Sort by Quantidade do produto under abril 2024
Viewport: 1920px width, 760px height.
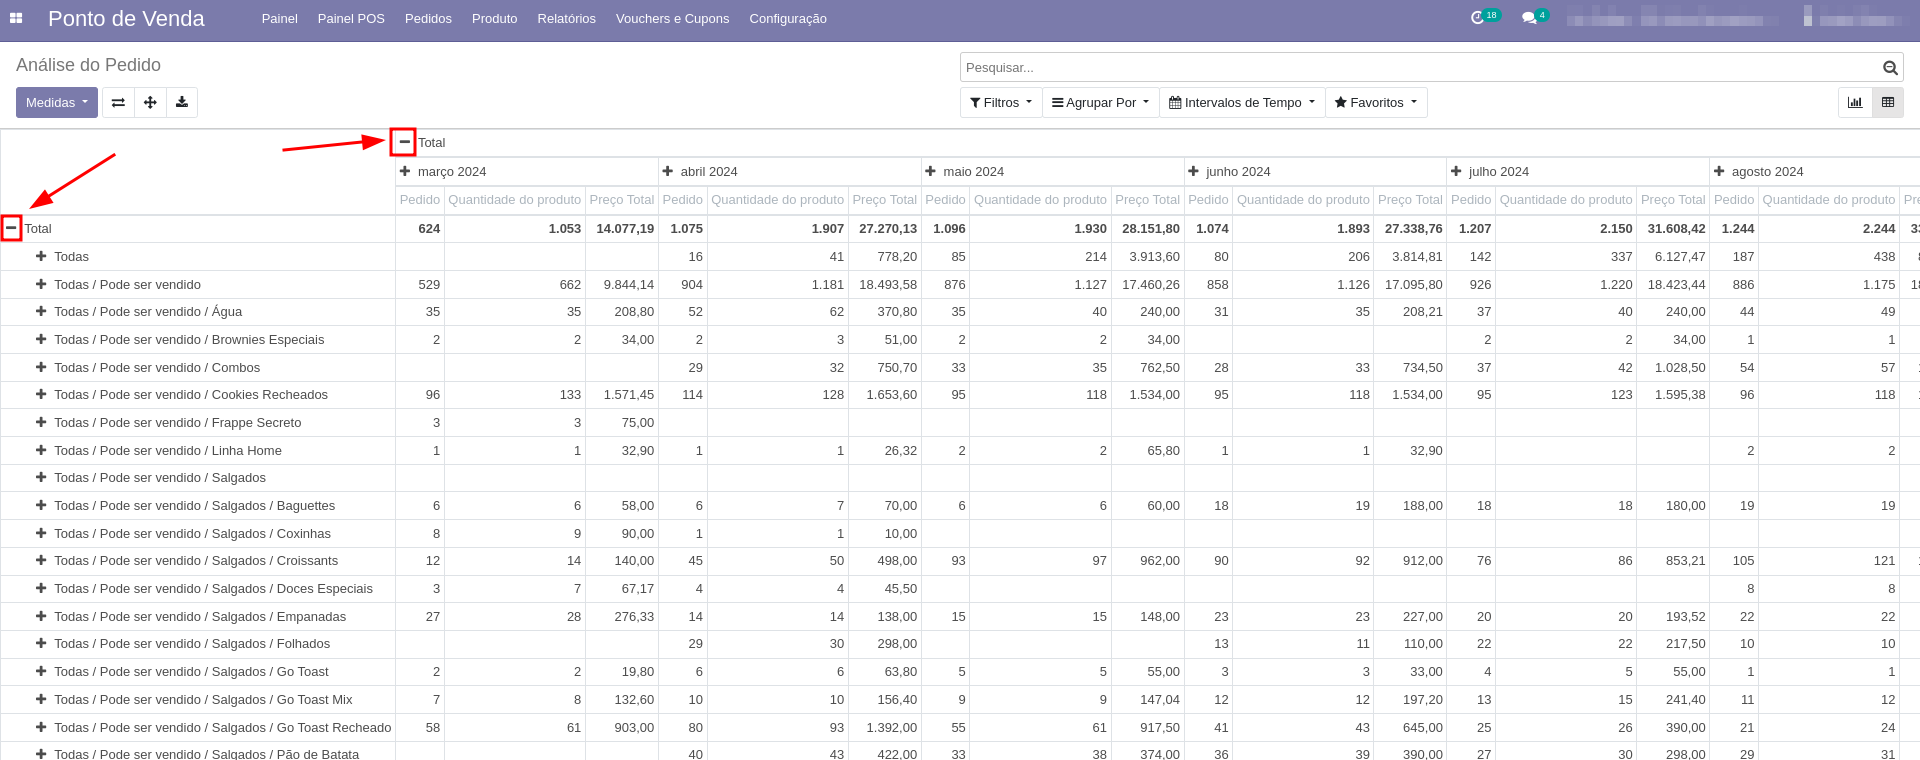tap(777, 200)
